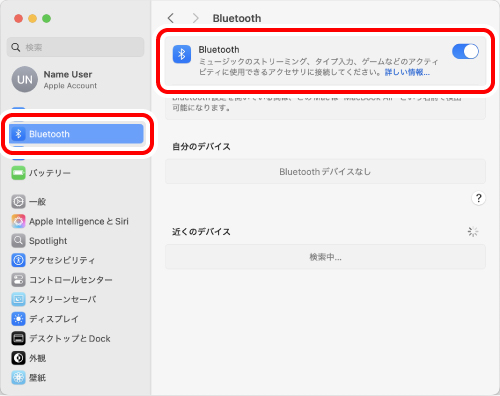Click the 壁紙 wallpaper icon
Screen dimensions: 500x396
(x=18, y=378)
